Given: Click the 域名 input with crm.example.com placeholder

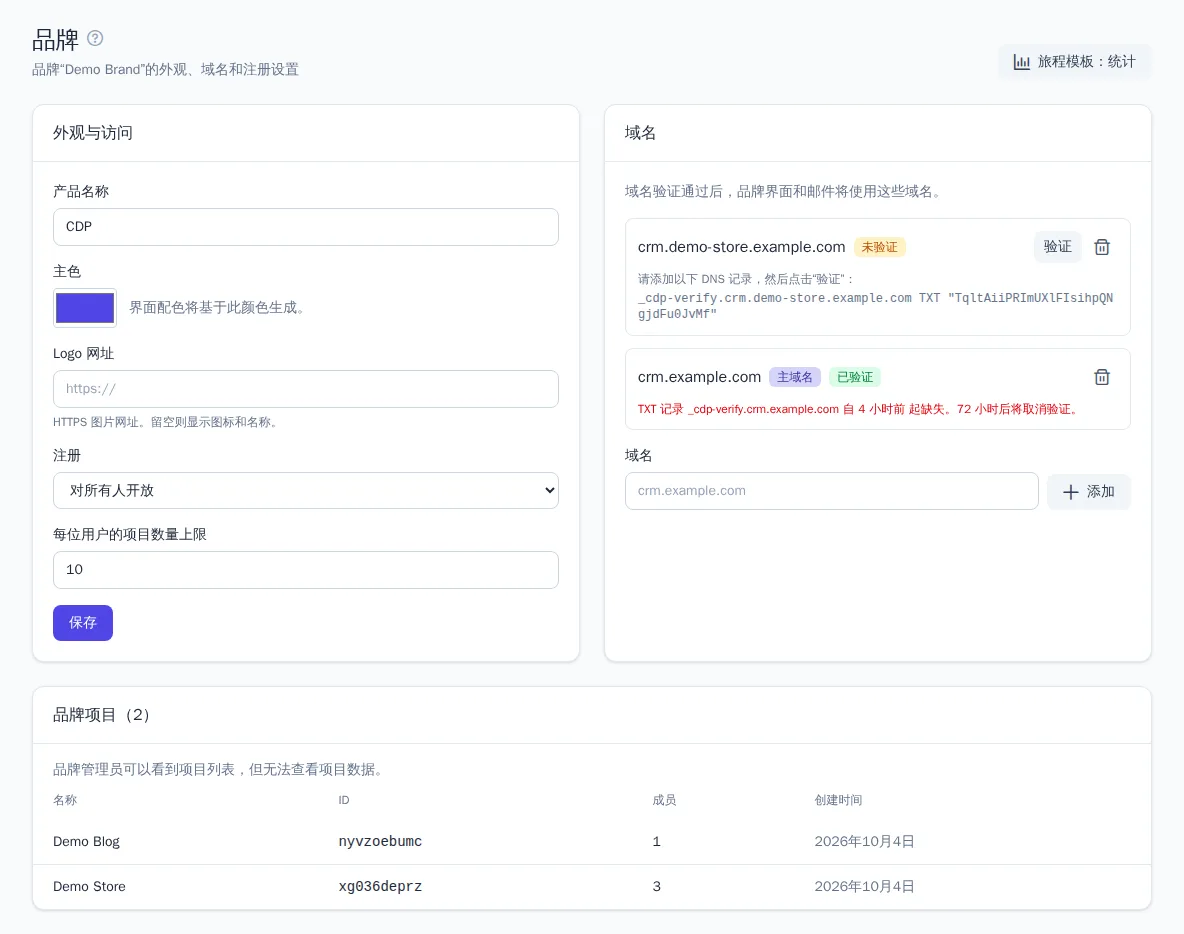Looking at the screenshot, I should pos(831,492).
